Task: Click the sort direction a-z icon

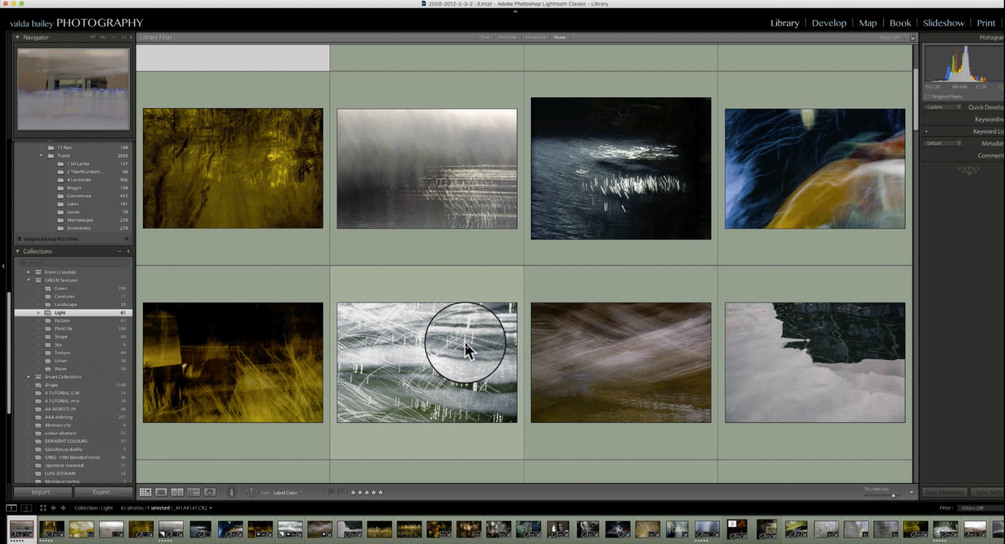Action: click(250, 492)
